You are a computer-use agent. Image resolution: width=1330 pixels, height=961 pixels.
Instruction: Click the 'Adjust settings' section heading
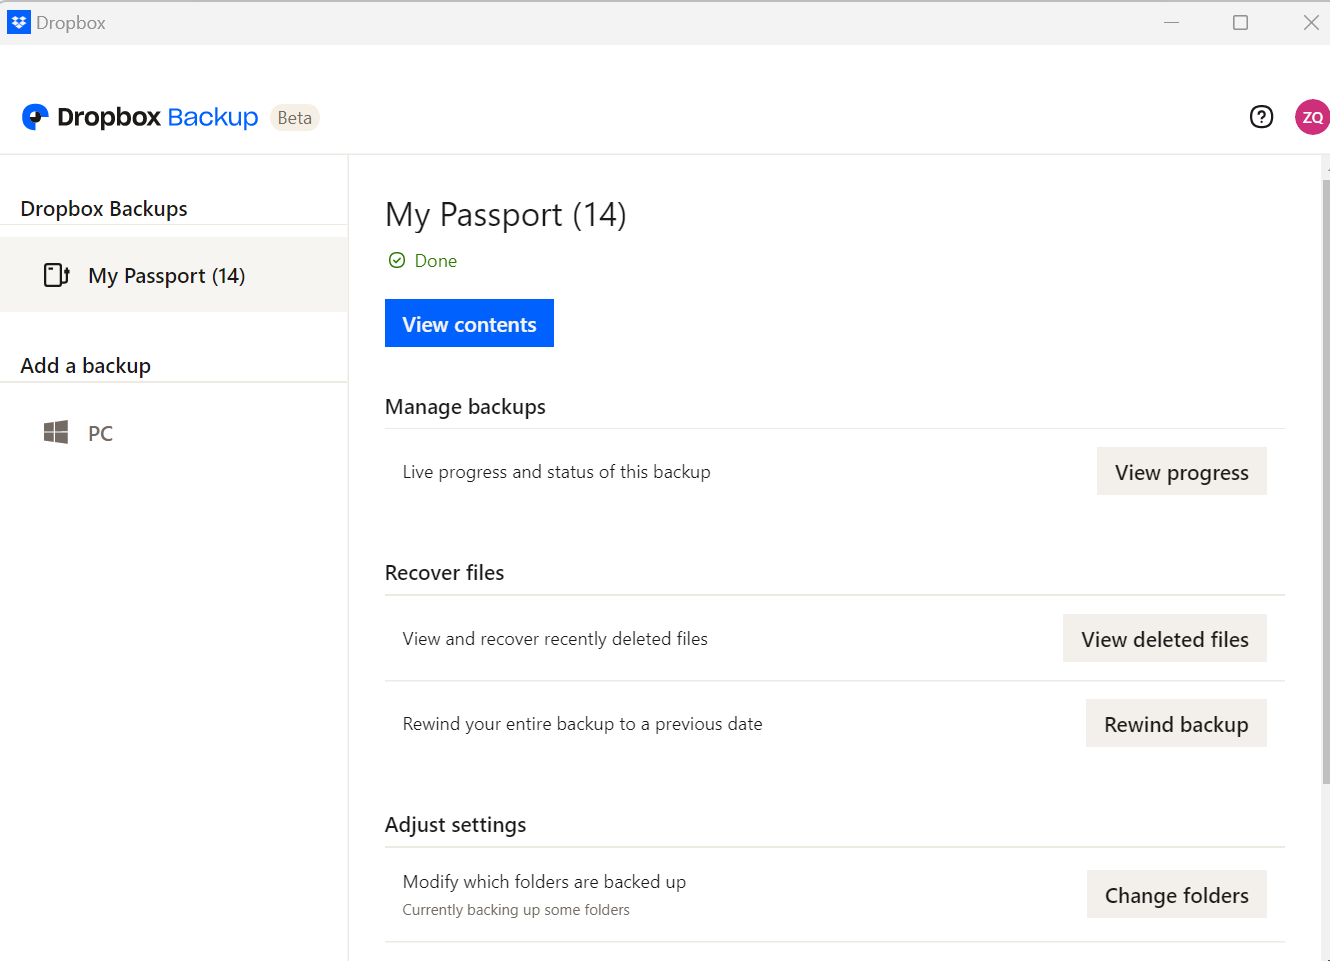coord(456,825)
